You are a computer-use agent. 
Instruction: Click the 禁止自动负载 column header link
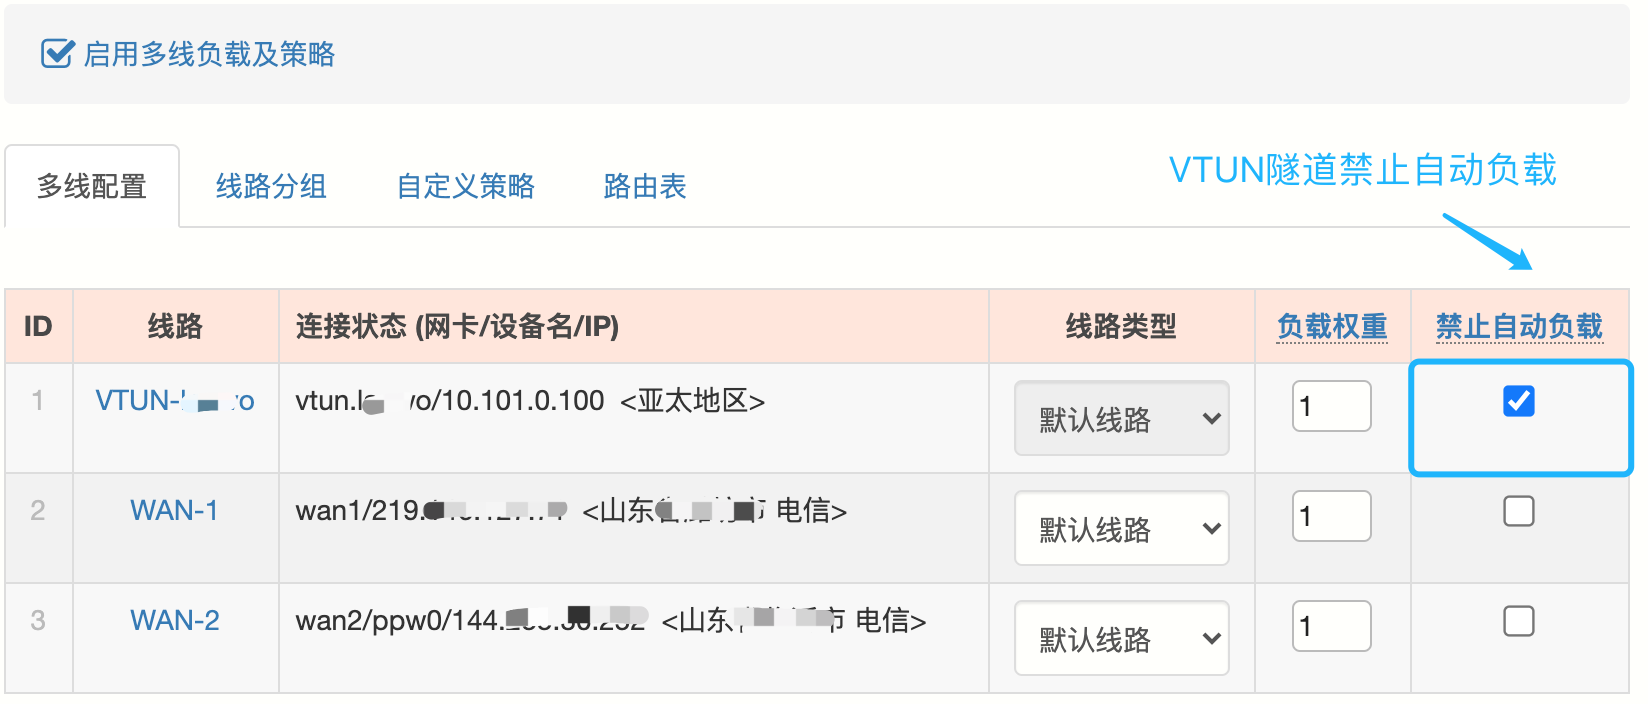click(1518, 326)
